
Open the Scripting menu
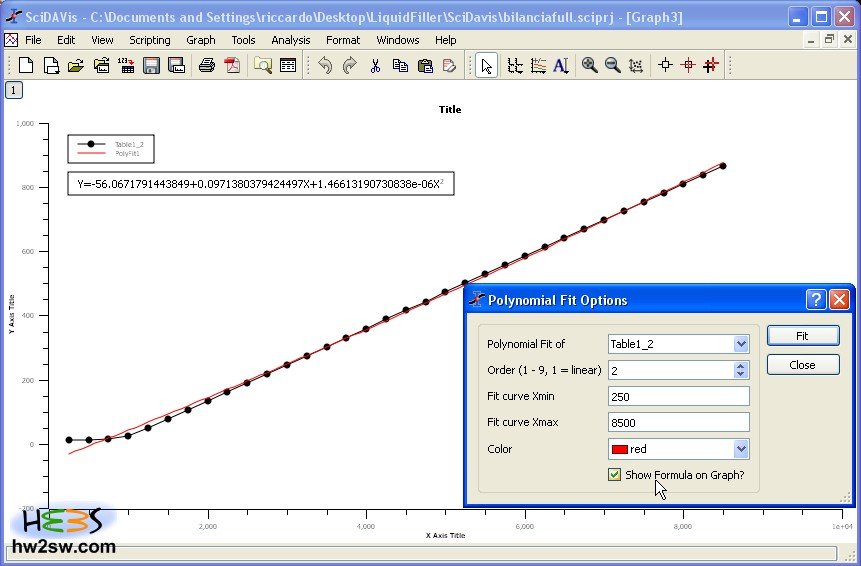coord(150,40)
